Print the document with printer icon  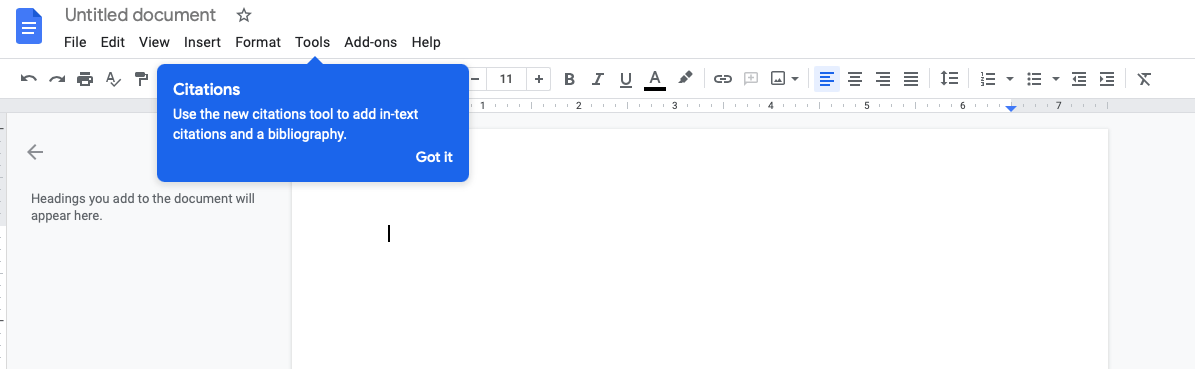click(x=85, y=79)
